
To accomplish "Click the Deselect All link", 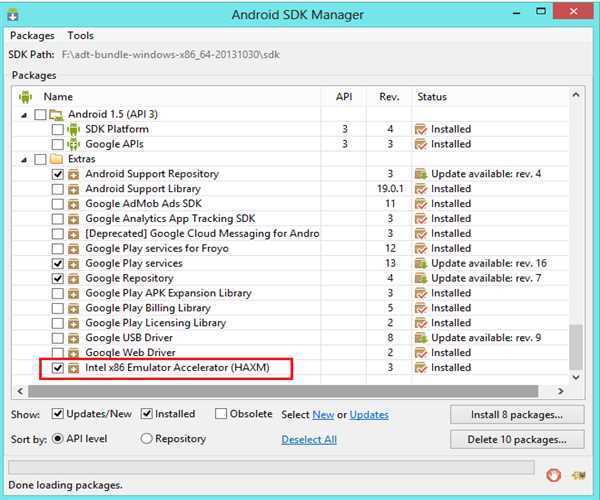I will tap(308, 439).
